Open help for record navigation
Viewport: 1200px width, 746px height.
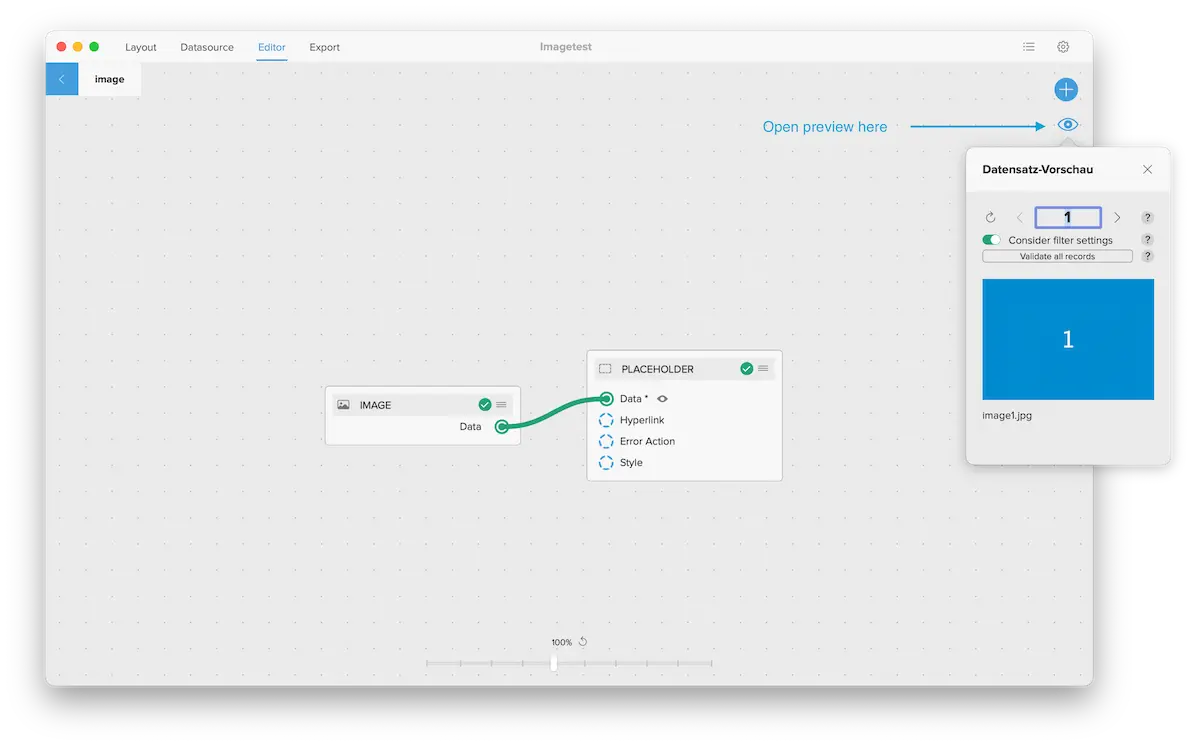pyautogui.click(x=1147, y=218)
